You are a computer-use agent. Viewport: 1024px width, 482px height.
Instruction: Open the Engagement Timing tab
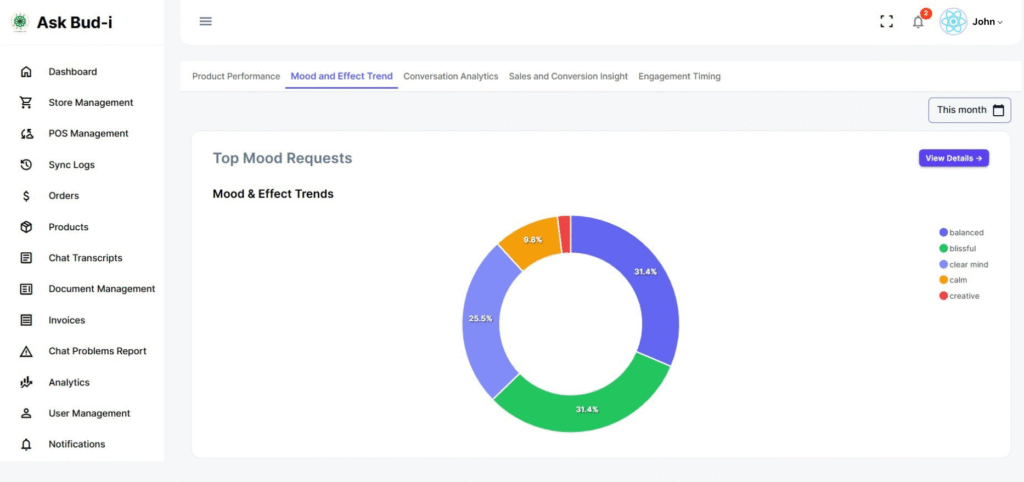pyautogui.click(x=679, y=76)
